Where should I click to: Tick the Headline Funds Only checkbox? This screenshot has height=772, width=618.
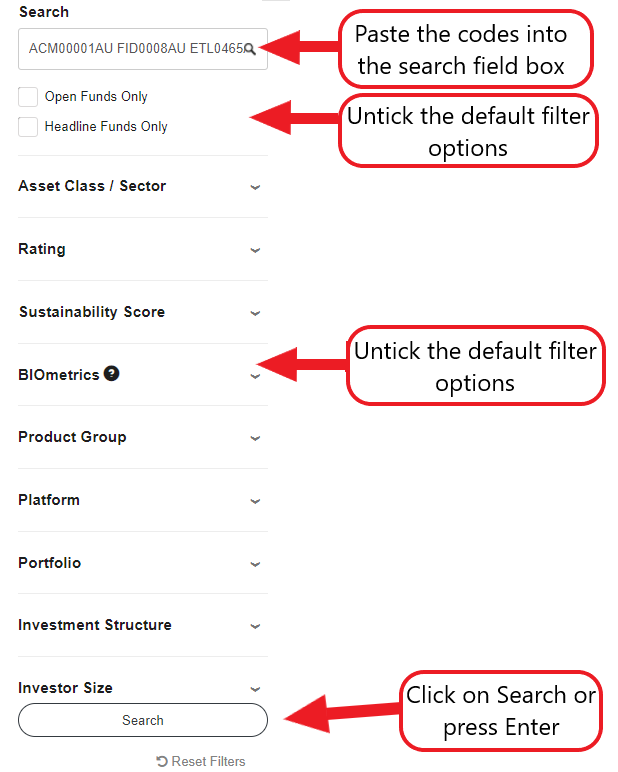[x=28, y=127]
